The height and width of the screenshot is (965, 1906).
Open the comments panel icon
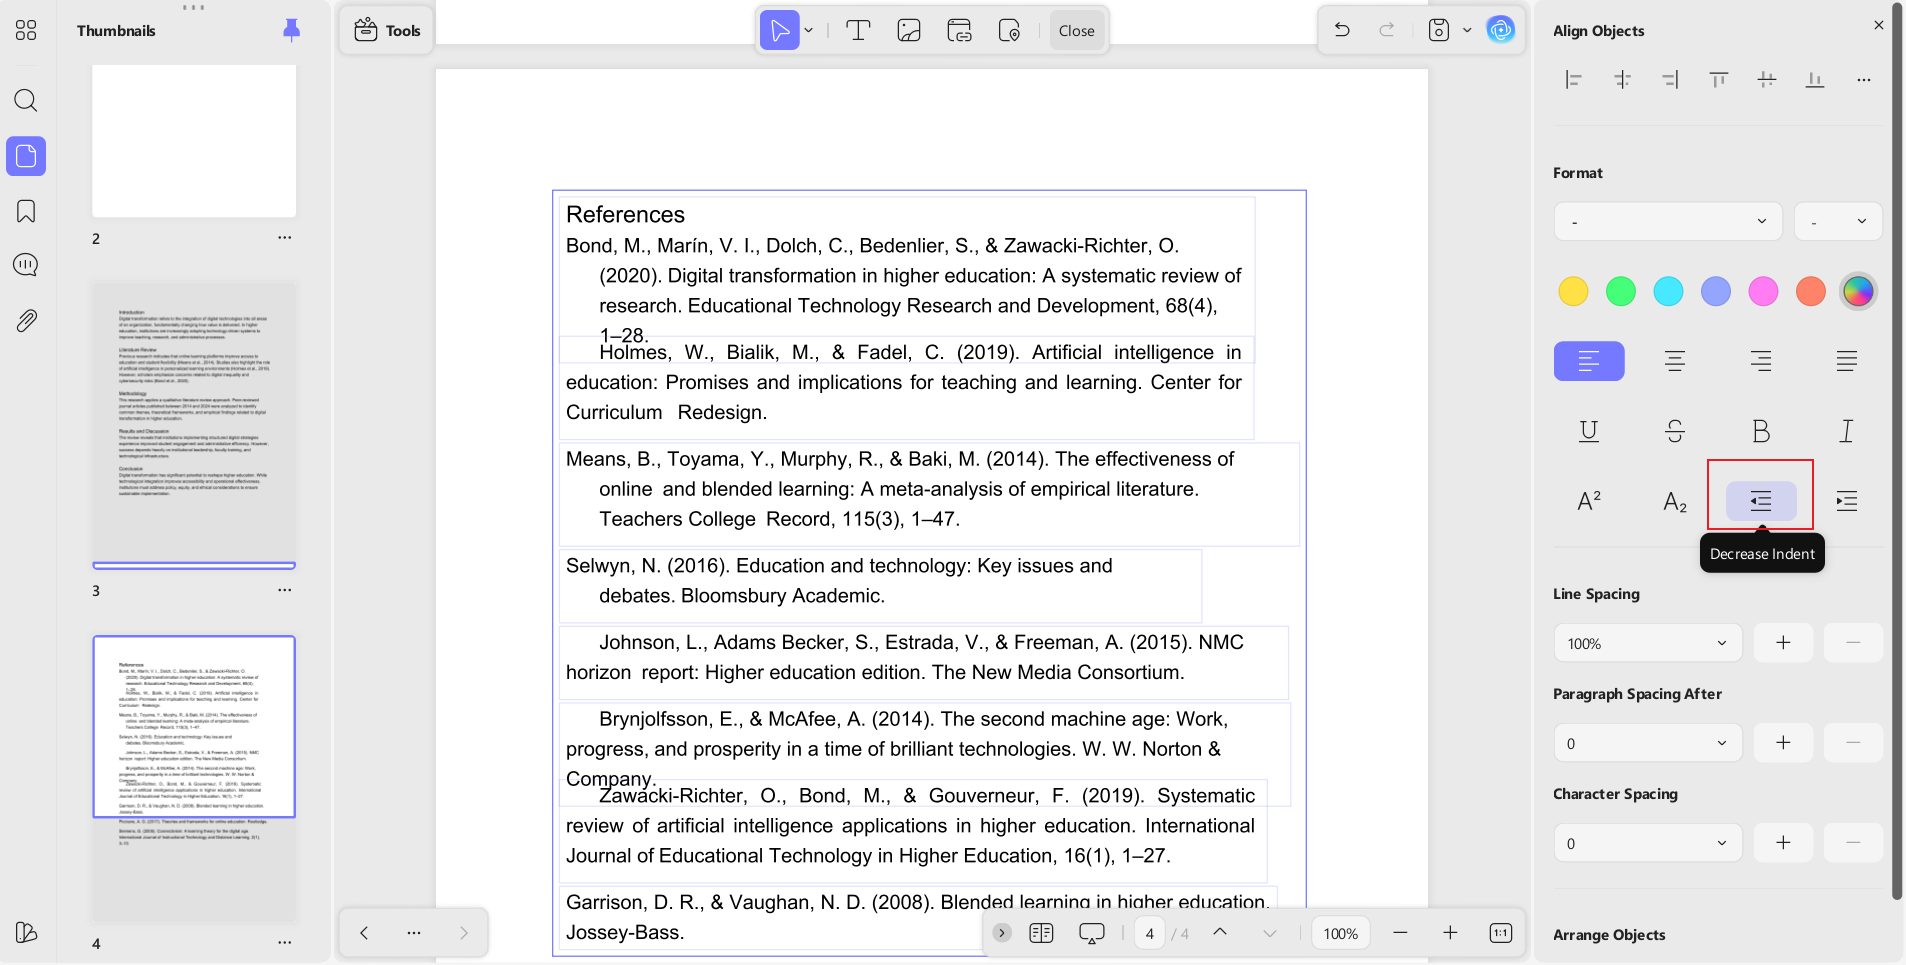(x=26, y=265)
